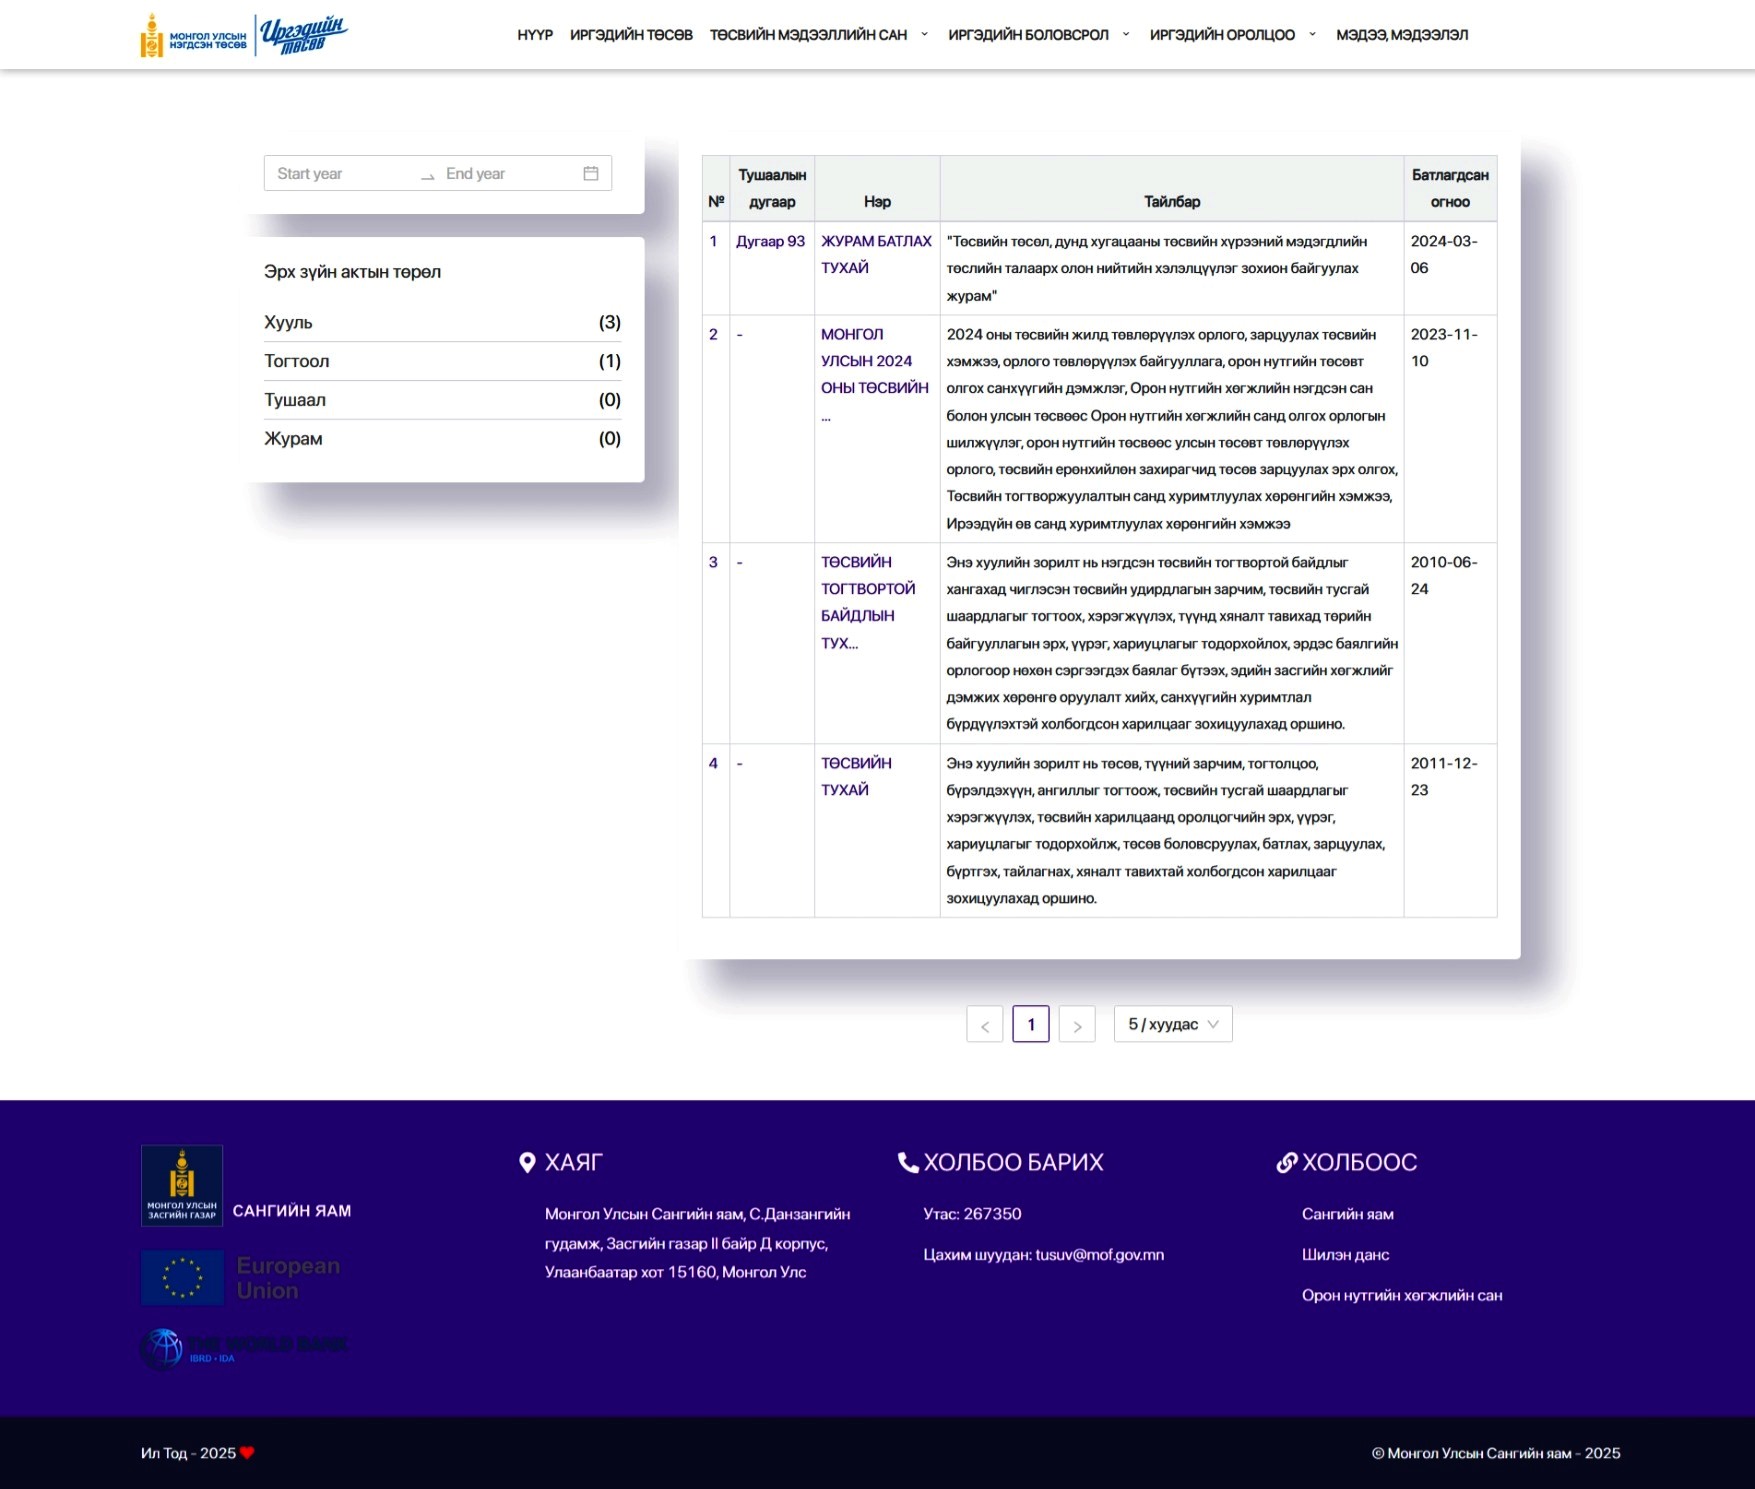Viewport: 1755px width, 1489px height.
Task: Open the Төсвийн тухай law link
Action: [855, 776]
